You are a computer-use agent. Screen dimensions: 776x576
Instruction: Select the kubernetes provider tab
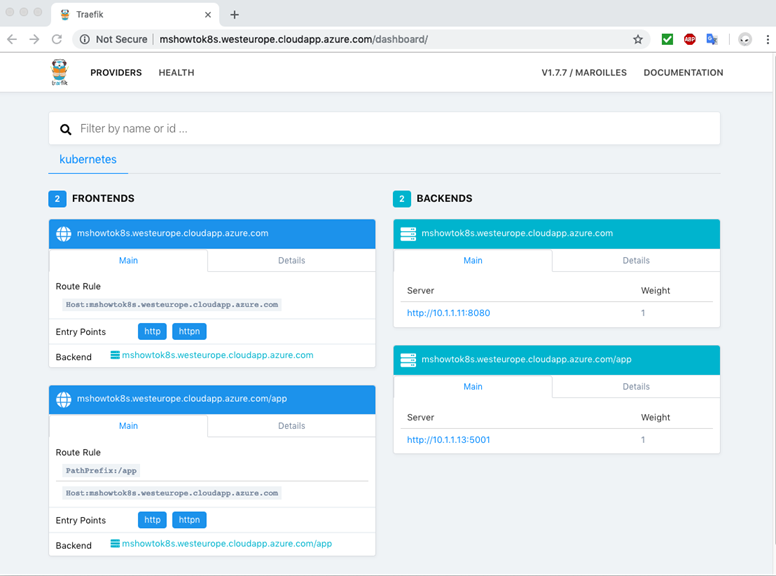[88, 159]
